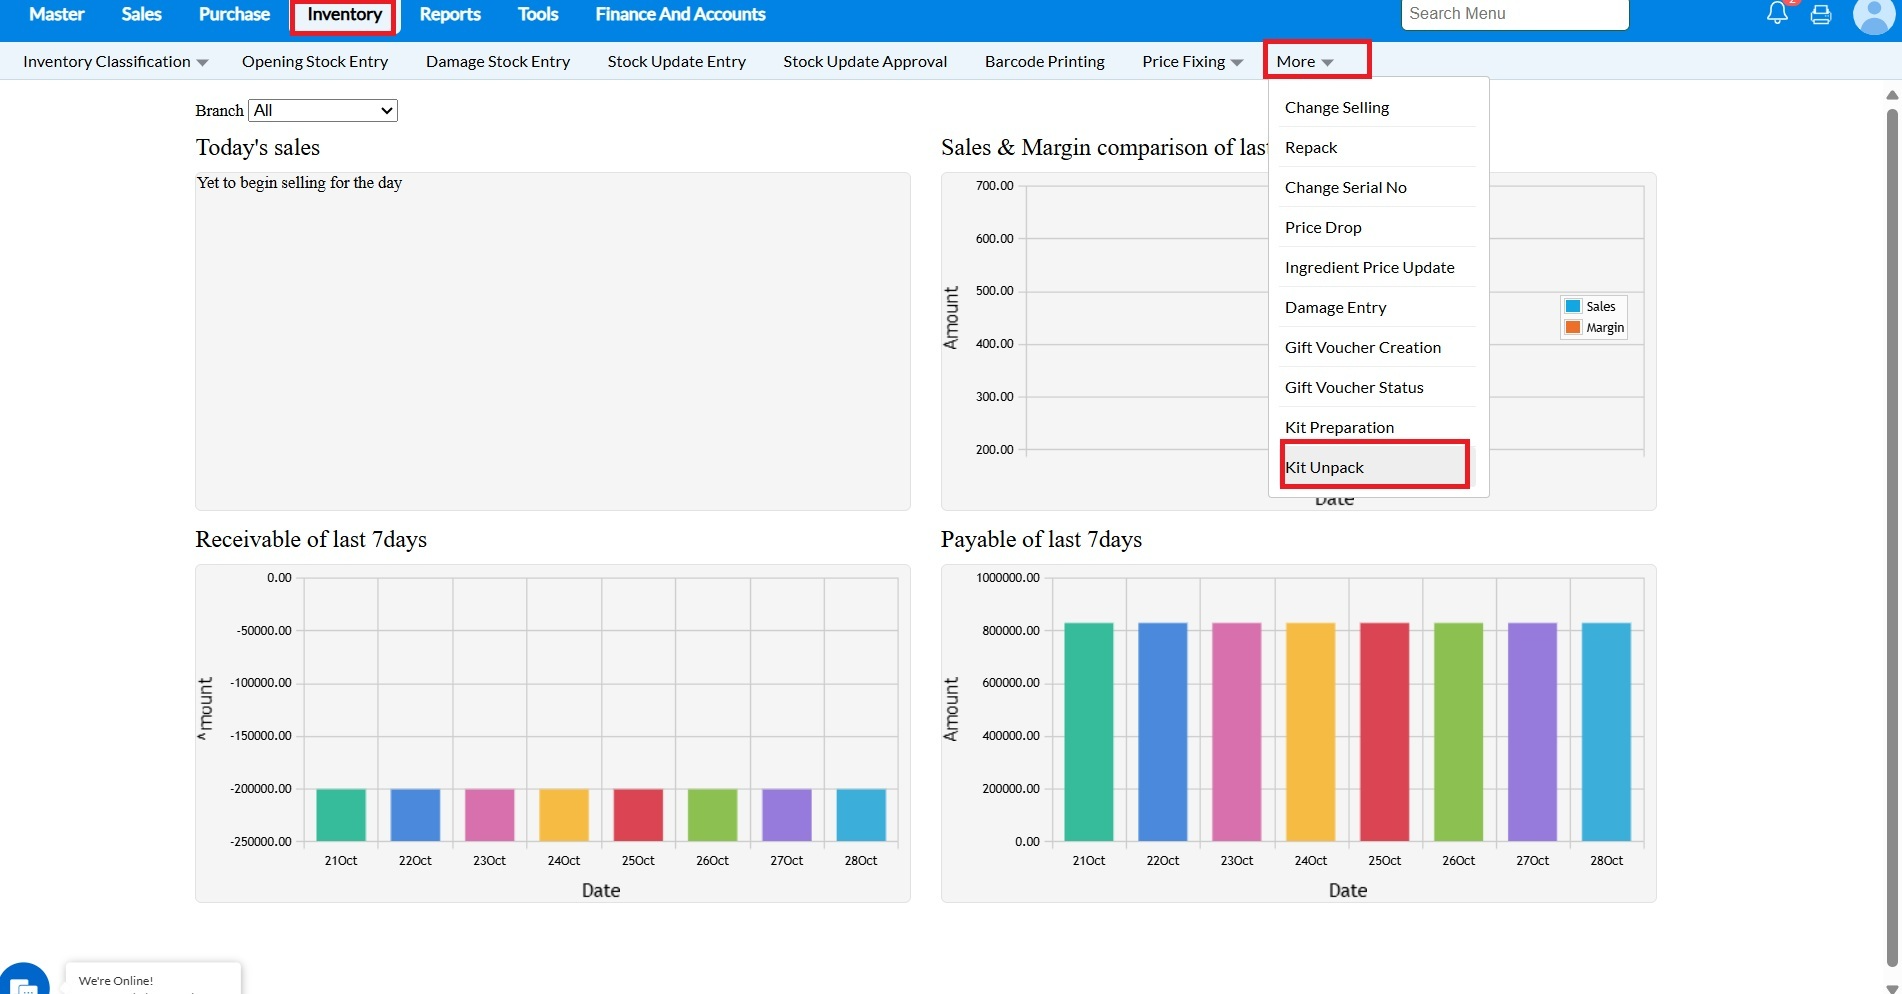
Task: Open Stock Update Approval page
Action: click(x=864, y=62)
